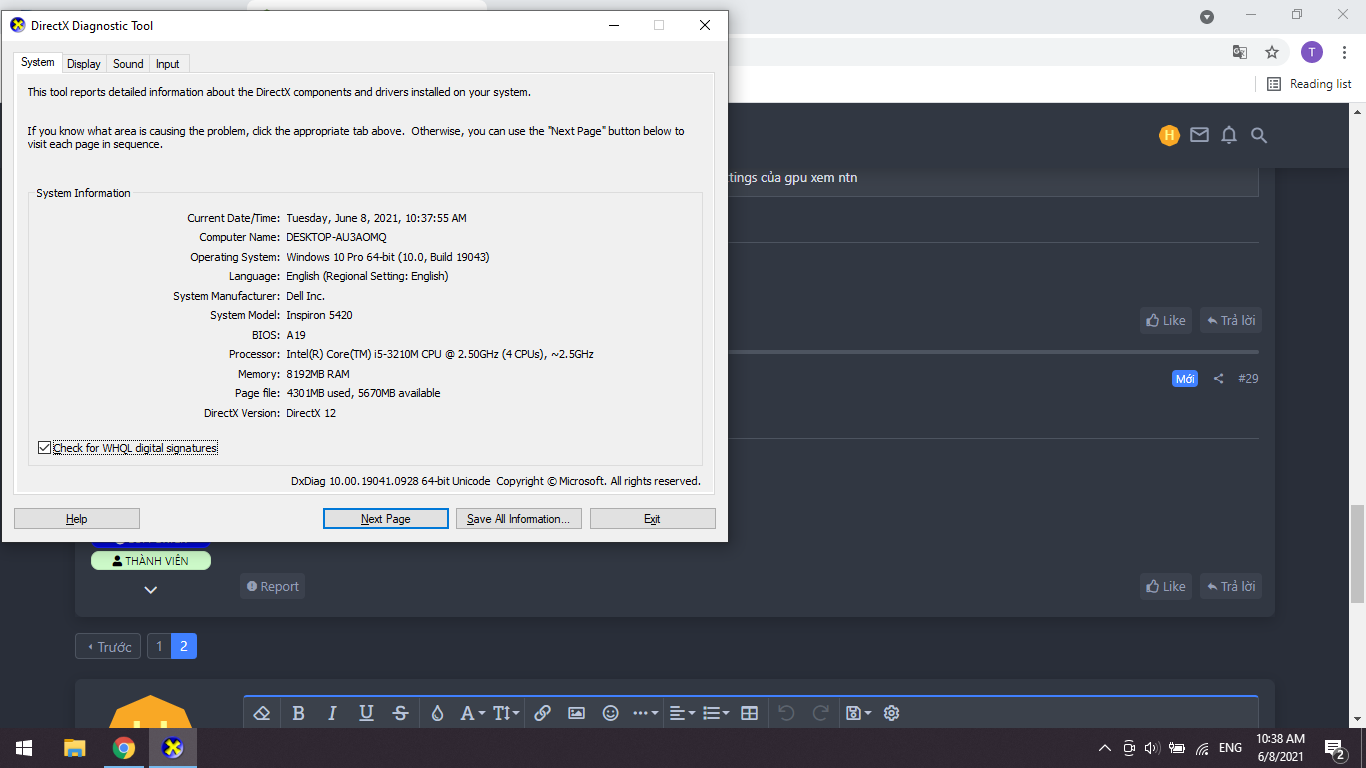
Task: Open the list style dropdown
Action: [716, 713]
